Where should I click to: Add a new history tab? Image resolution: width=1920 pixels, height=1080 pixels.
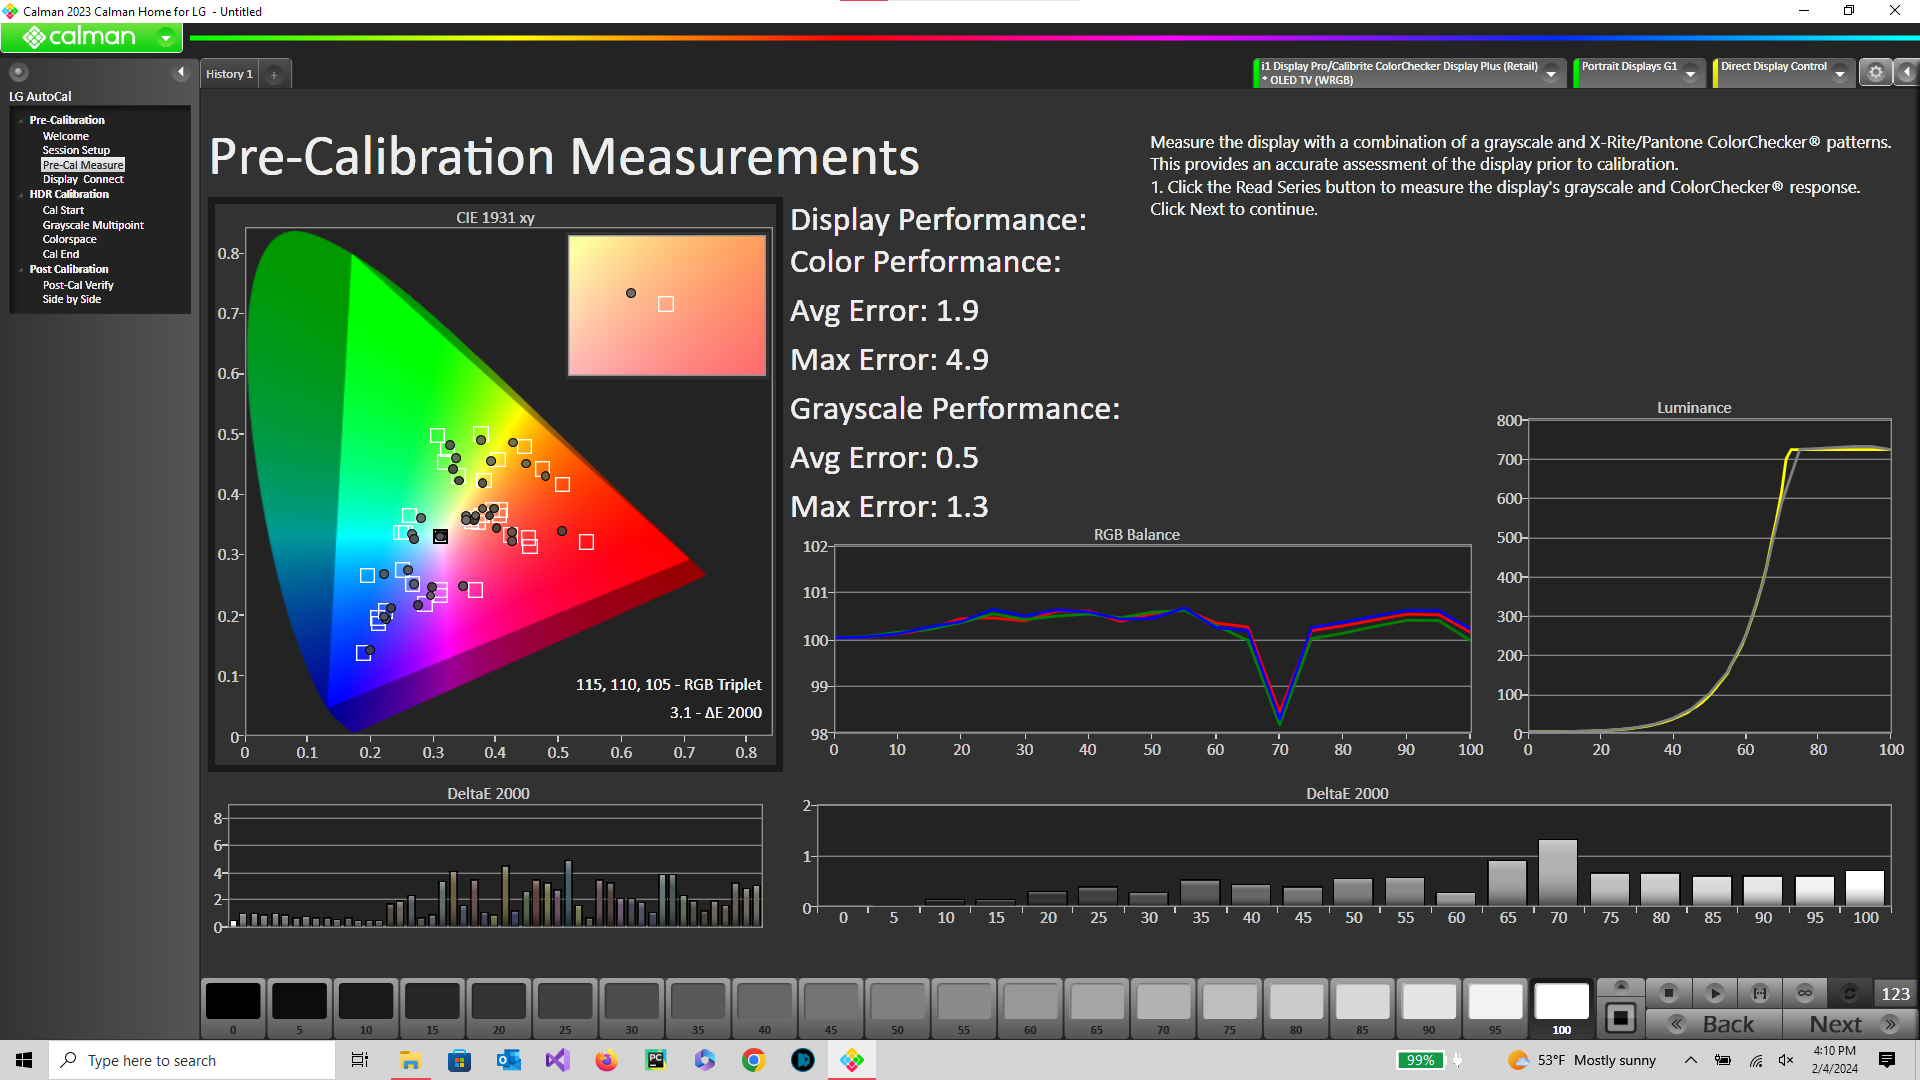tap(274, 75)
